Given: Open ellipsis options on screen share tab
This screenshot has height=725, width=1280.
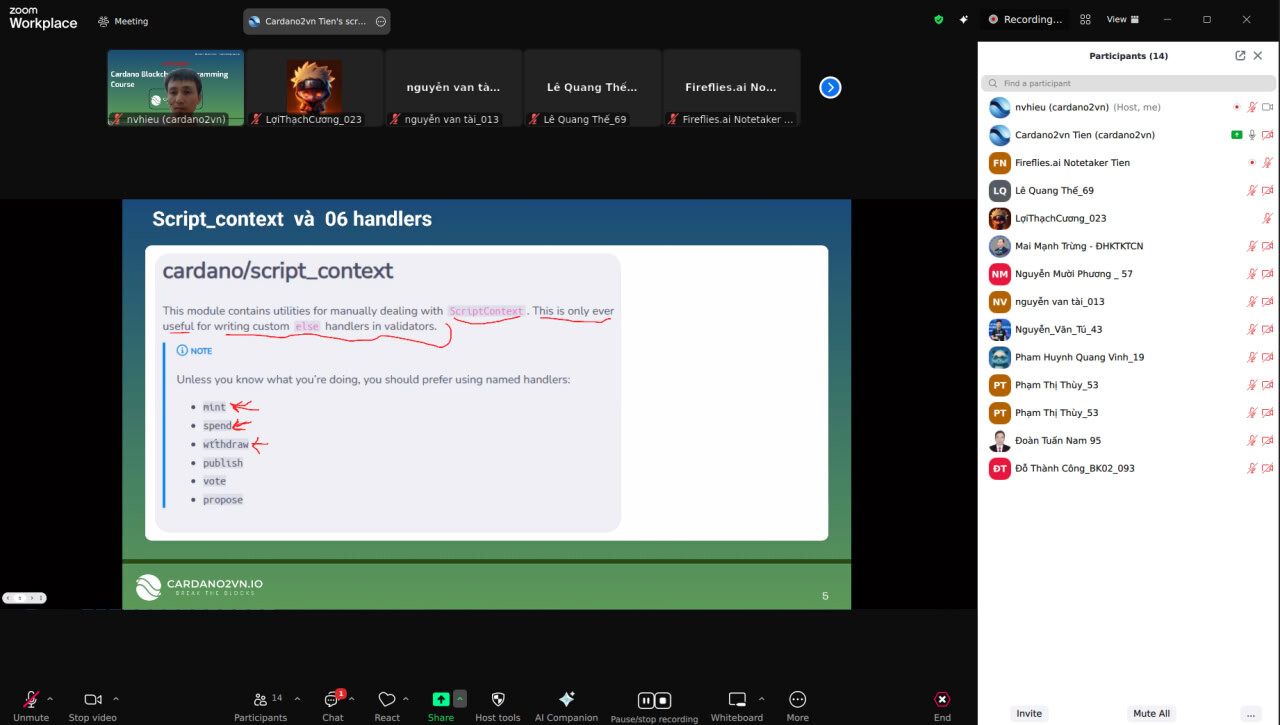Looking at the screenshot, I should pos(380,21).
